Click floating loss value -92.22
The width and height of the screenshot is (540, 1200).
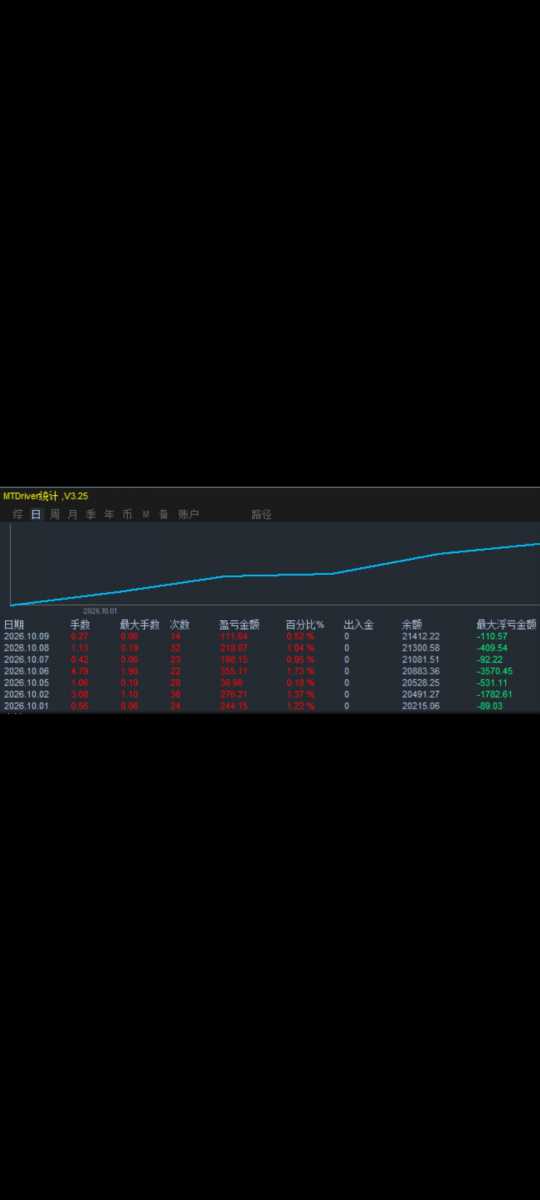[490, 660]
